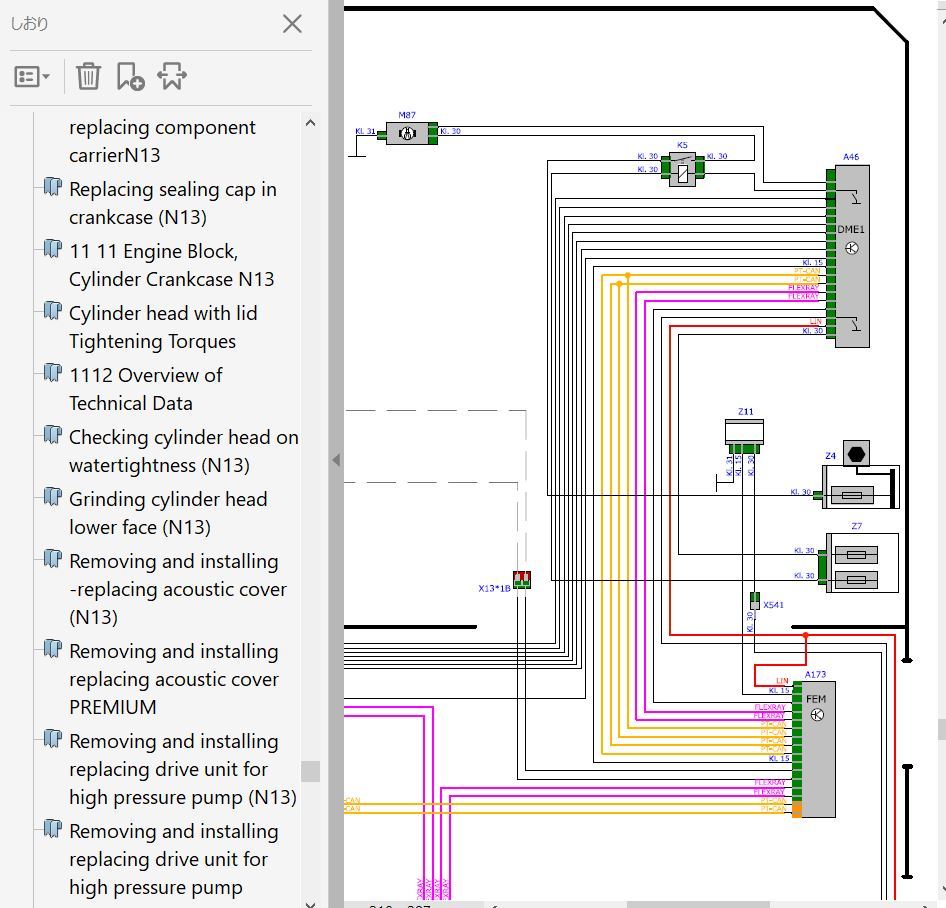Click bookmark icon beside Cylinder head with lid

click(x=52, y=311)
